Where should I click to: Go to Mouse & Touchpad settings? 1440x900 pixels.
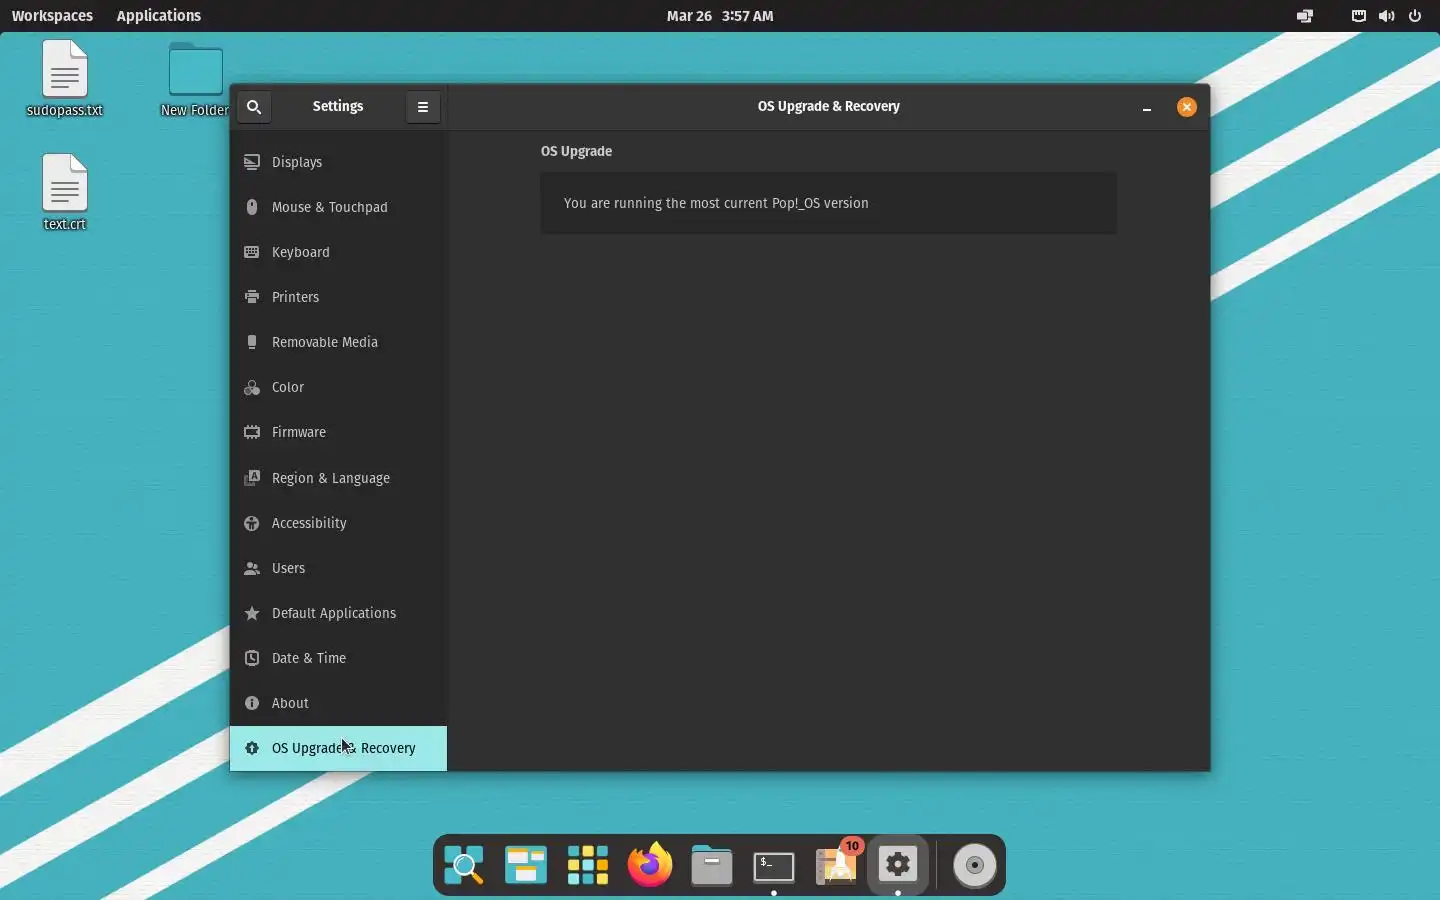point(339,207)
